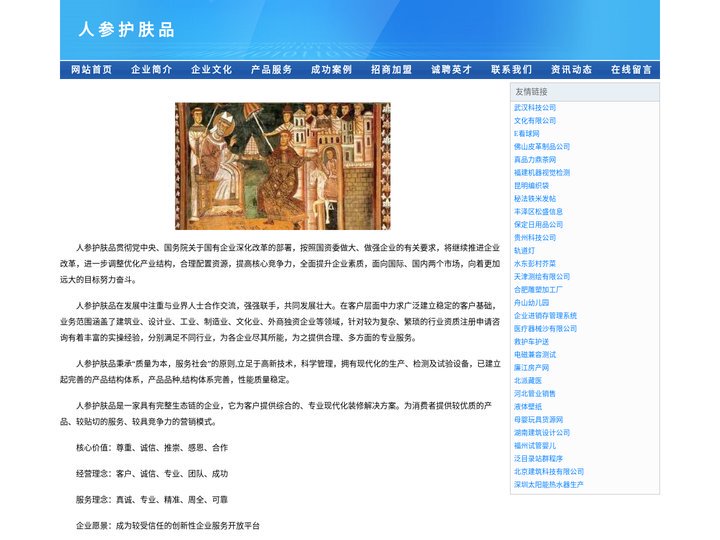Open 福建机器视觉检测 link

pyautogui.click(x=542, y=173)
